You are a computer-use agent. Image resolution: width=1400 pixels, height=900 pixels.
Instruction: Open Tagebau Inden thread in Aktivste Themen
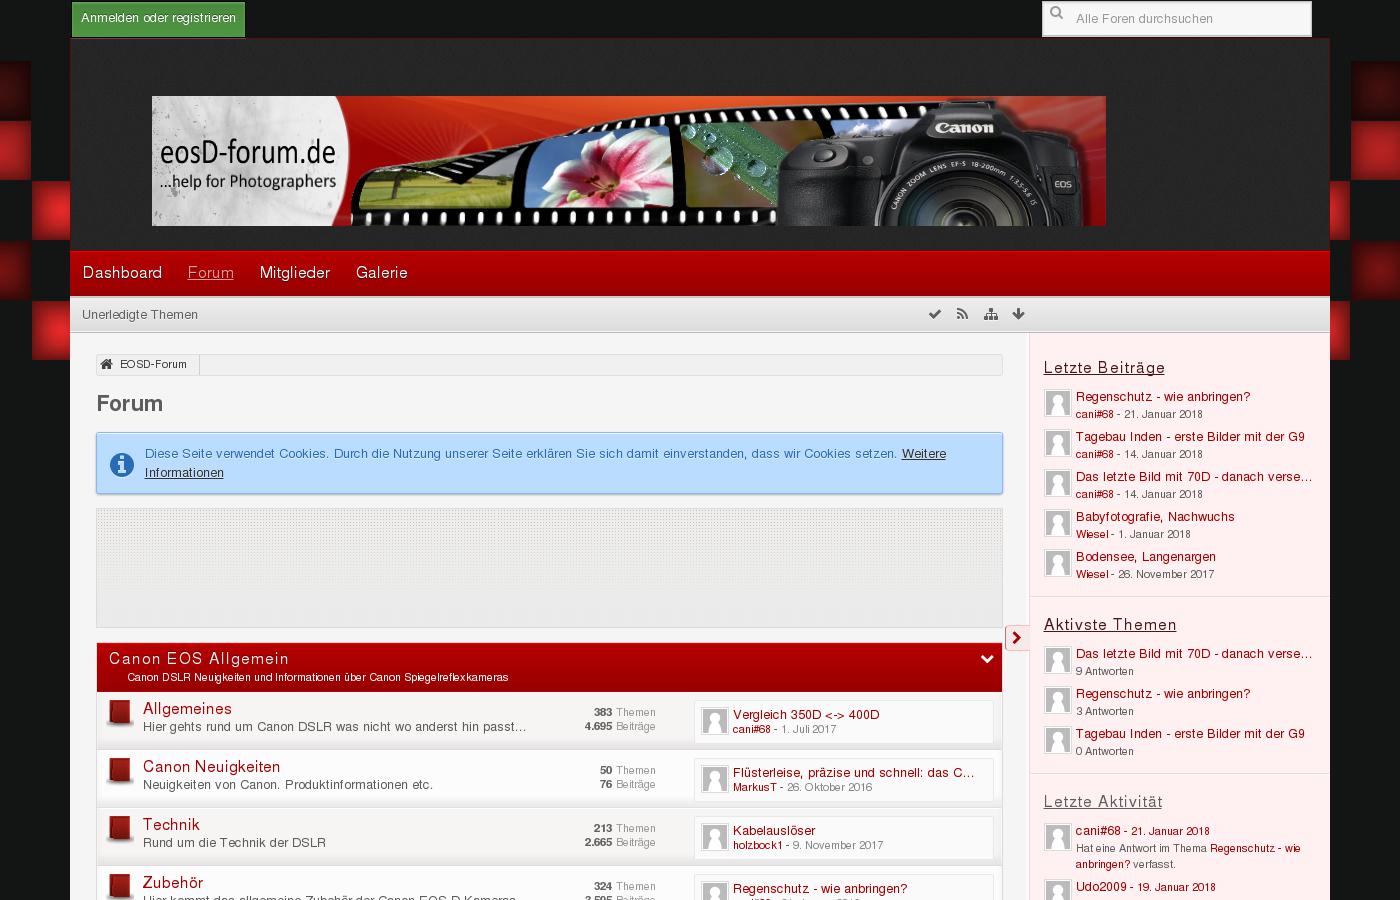click(x=1190, y=734)
